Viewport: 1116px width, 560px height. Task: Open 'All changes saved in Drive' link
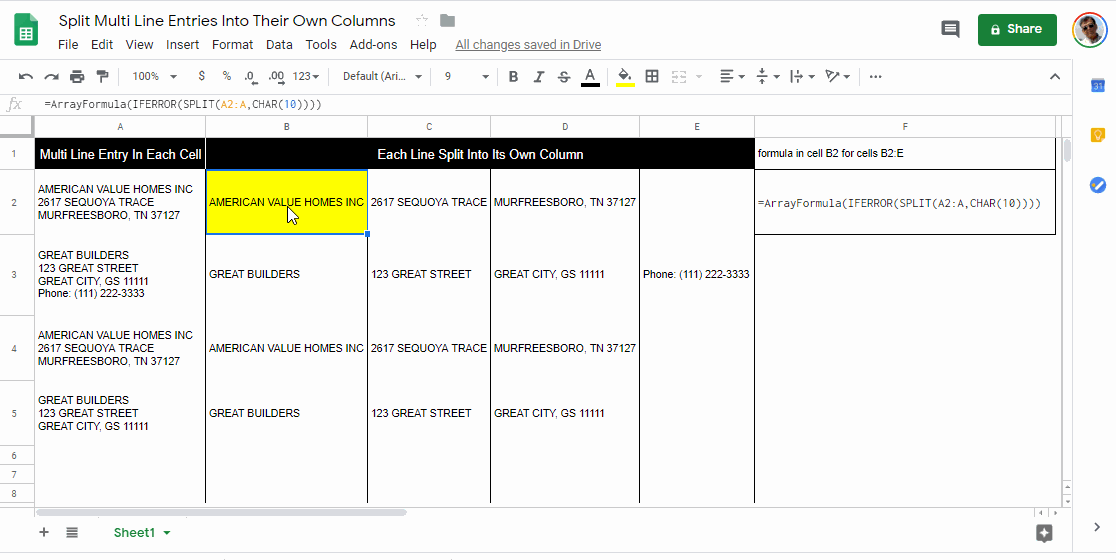[528, 44]
